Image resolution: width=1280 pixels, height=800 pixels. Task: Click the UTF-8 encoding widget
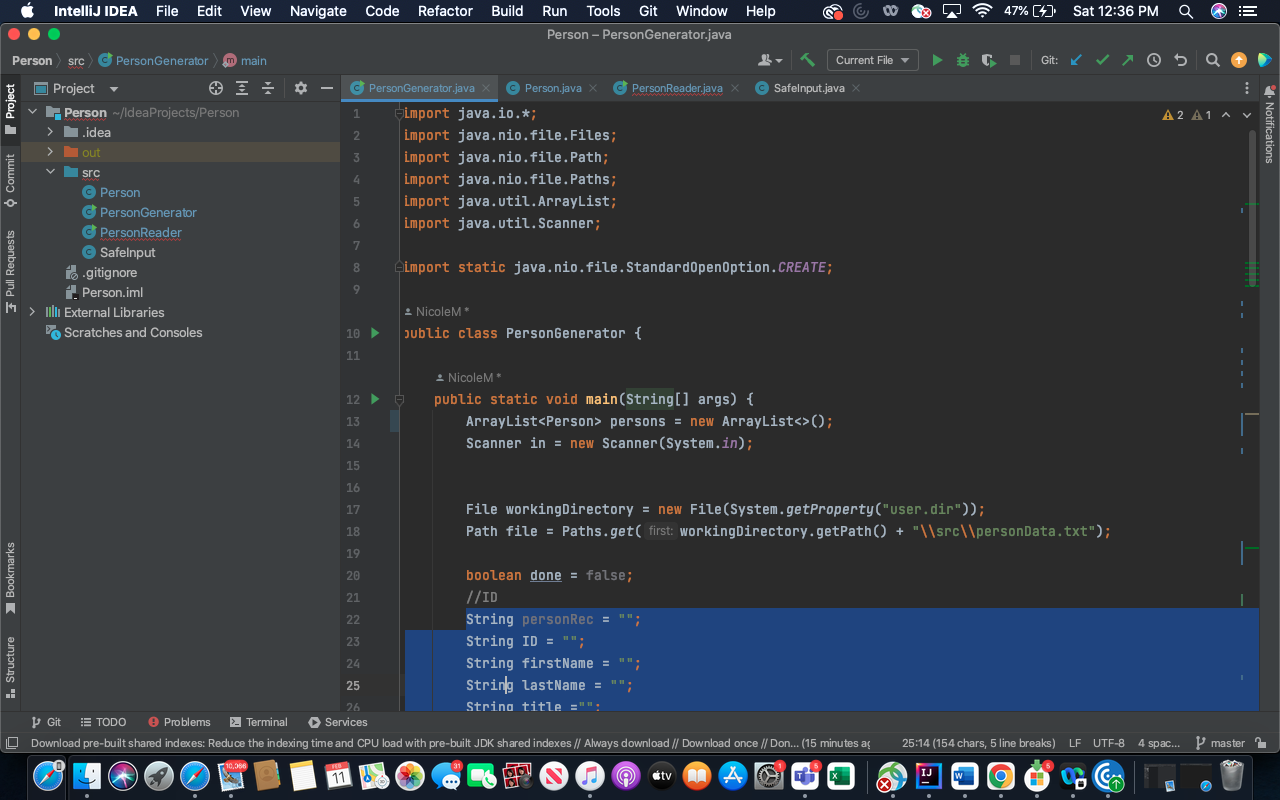point(1109,743)
